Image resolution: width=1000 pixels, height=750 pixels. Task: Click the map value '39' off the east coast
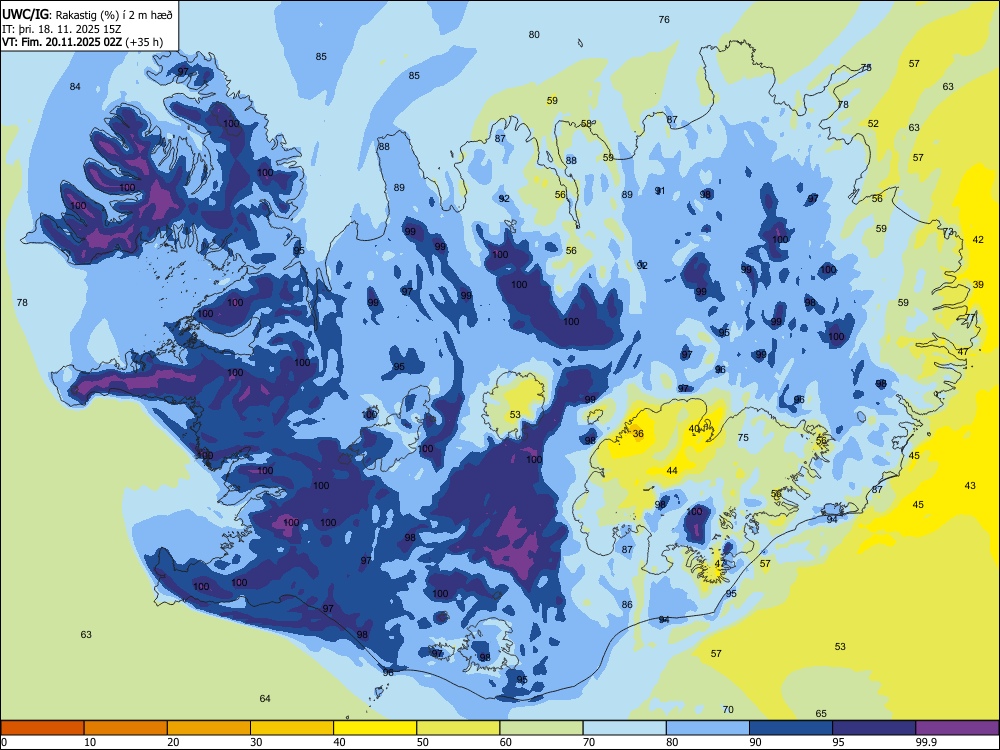[x=978, y=284]
